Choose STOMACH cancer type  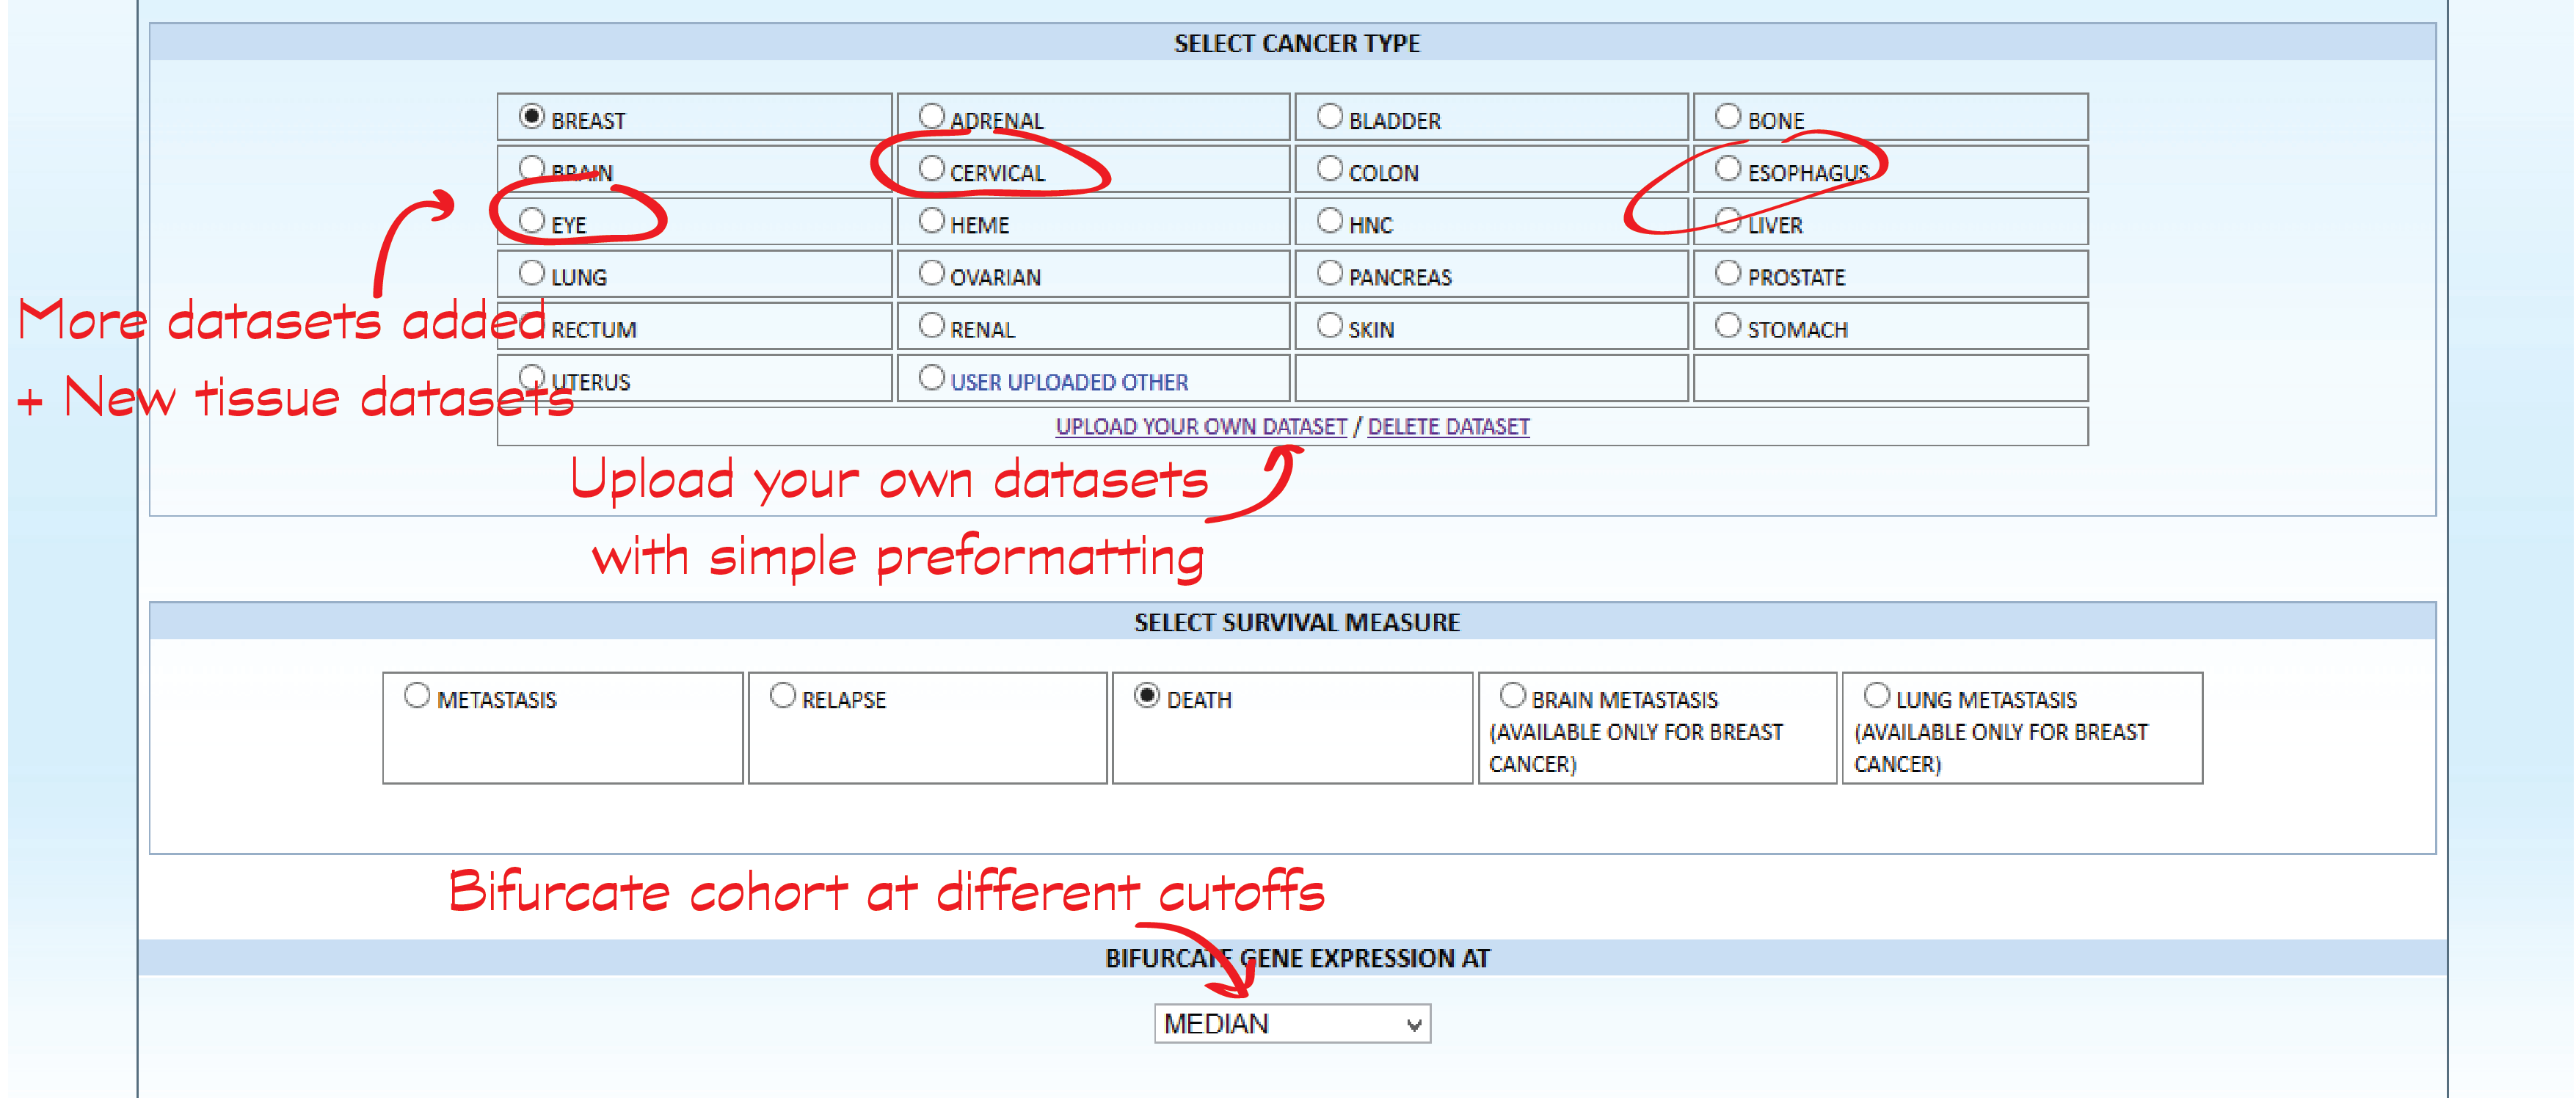[x=1728, y=324]
